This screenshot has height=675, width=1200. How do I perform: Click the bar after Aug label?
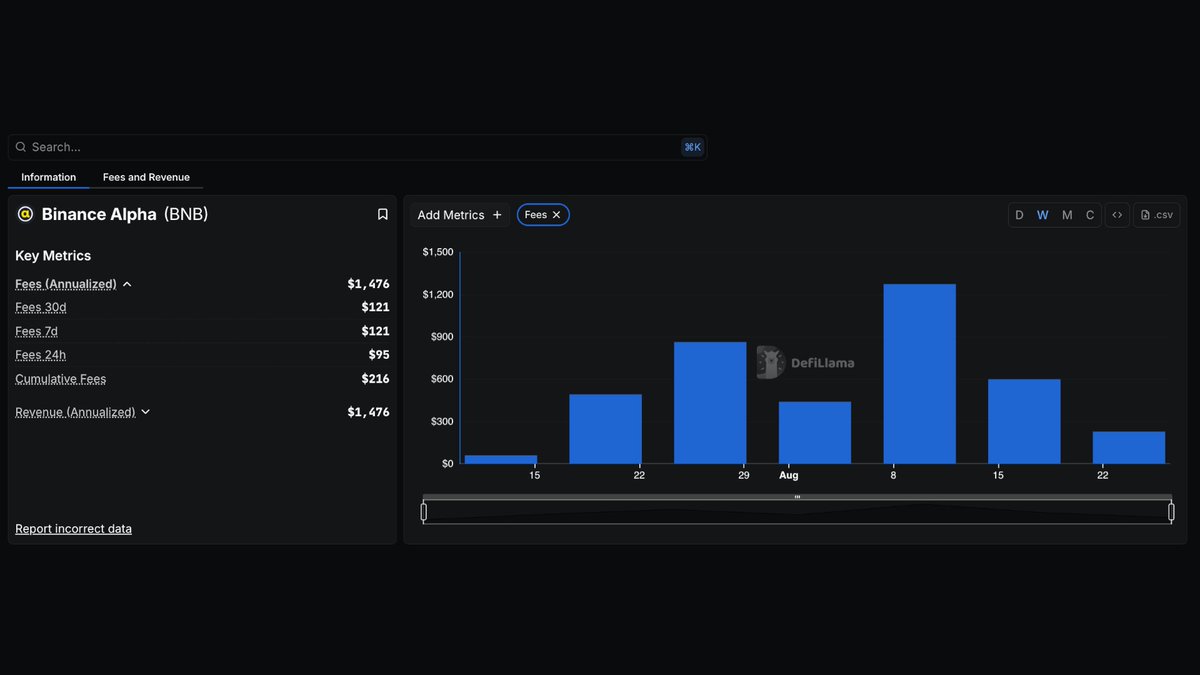[815, 432]
